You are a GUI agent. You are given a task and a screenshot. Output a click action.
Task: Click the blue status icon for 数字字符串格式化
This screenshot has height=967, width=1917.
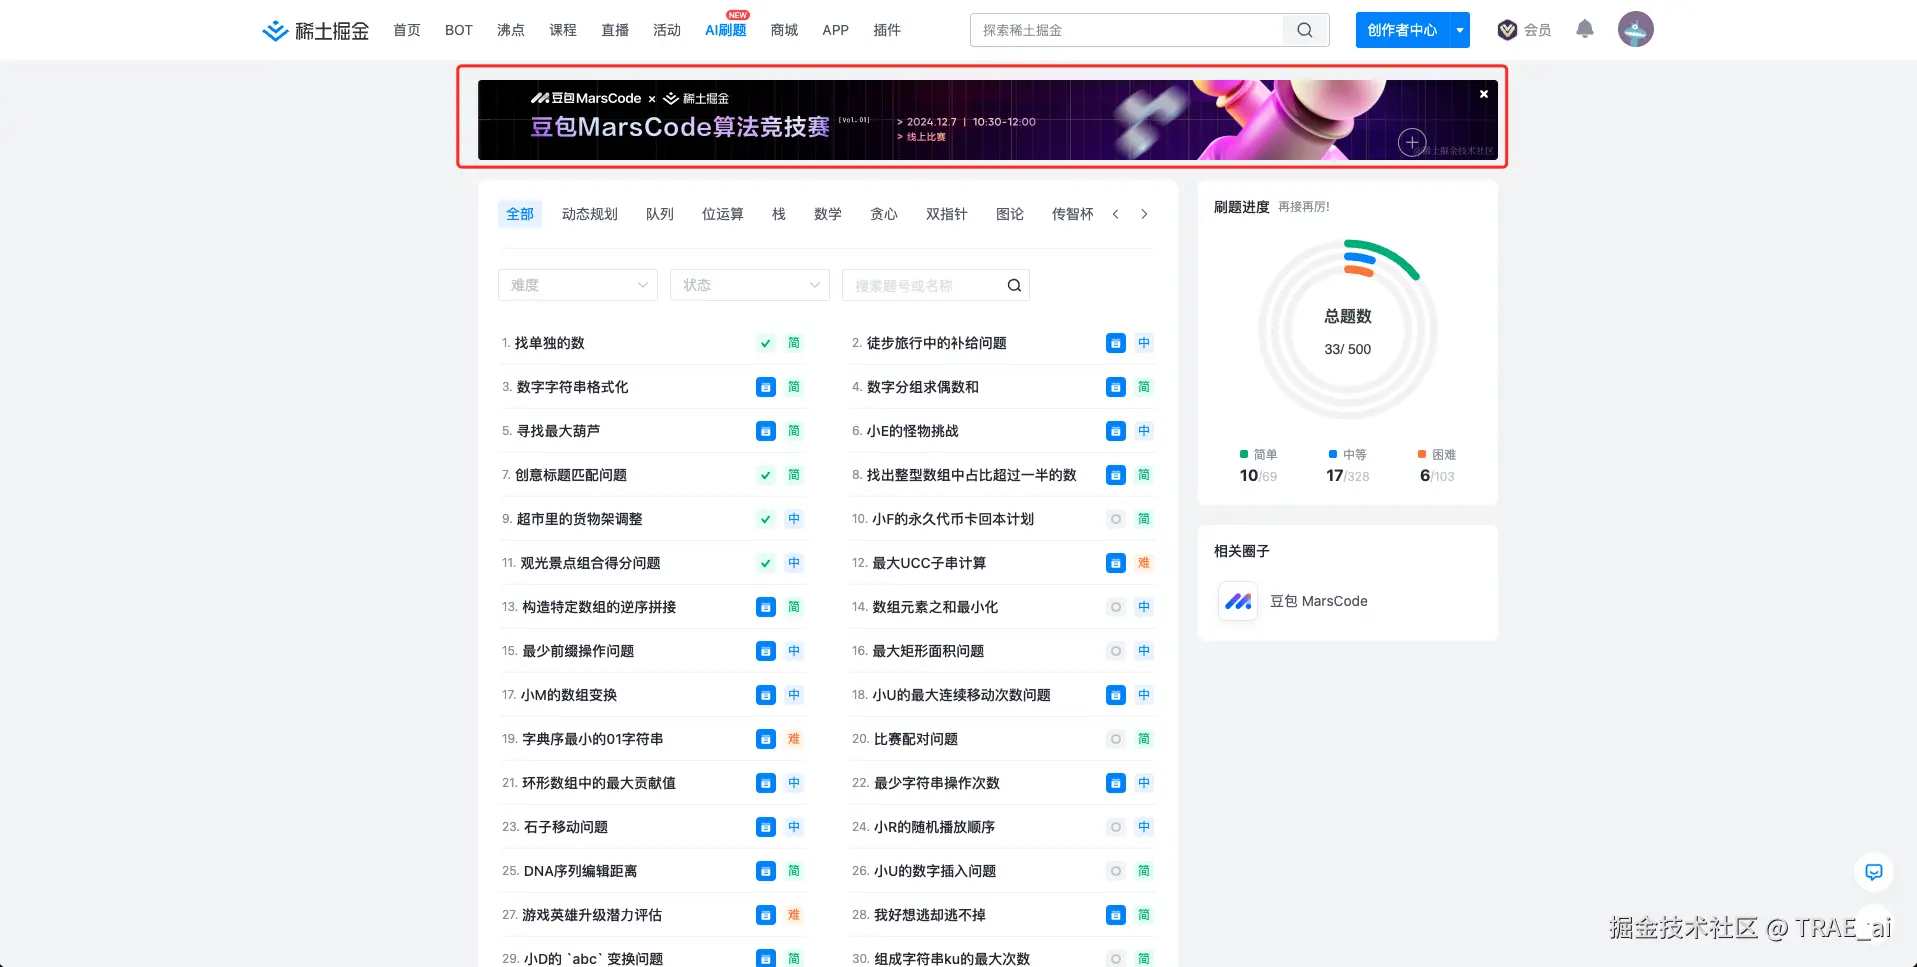(x=766, y=387)
